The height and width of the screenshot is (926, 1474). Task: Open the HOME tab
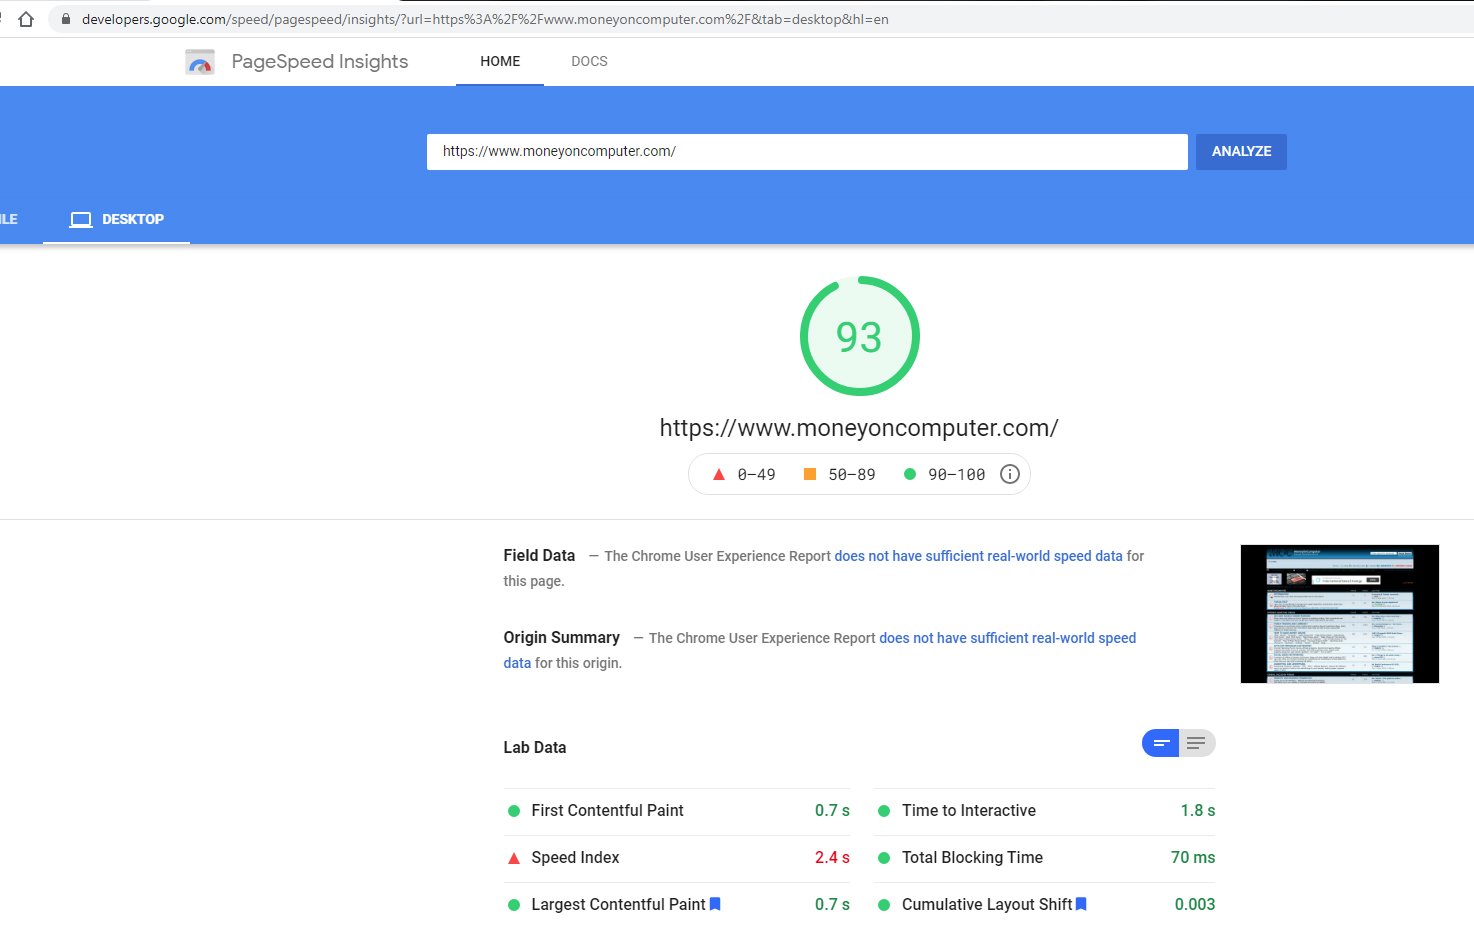click(x=500, y=61)
